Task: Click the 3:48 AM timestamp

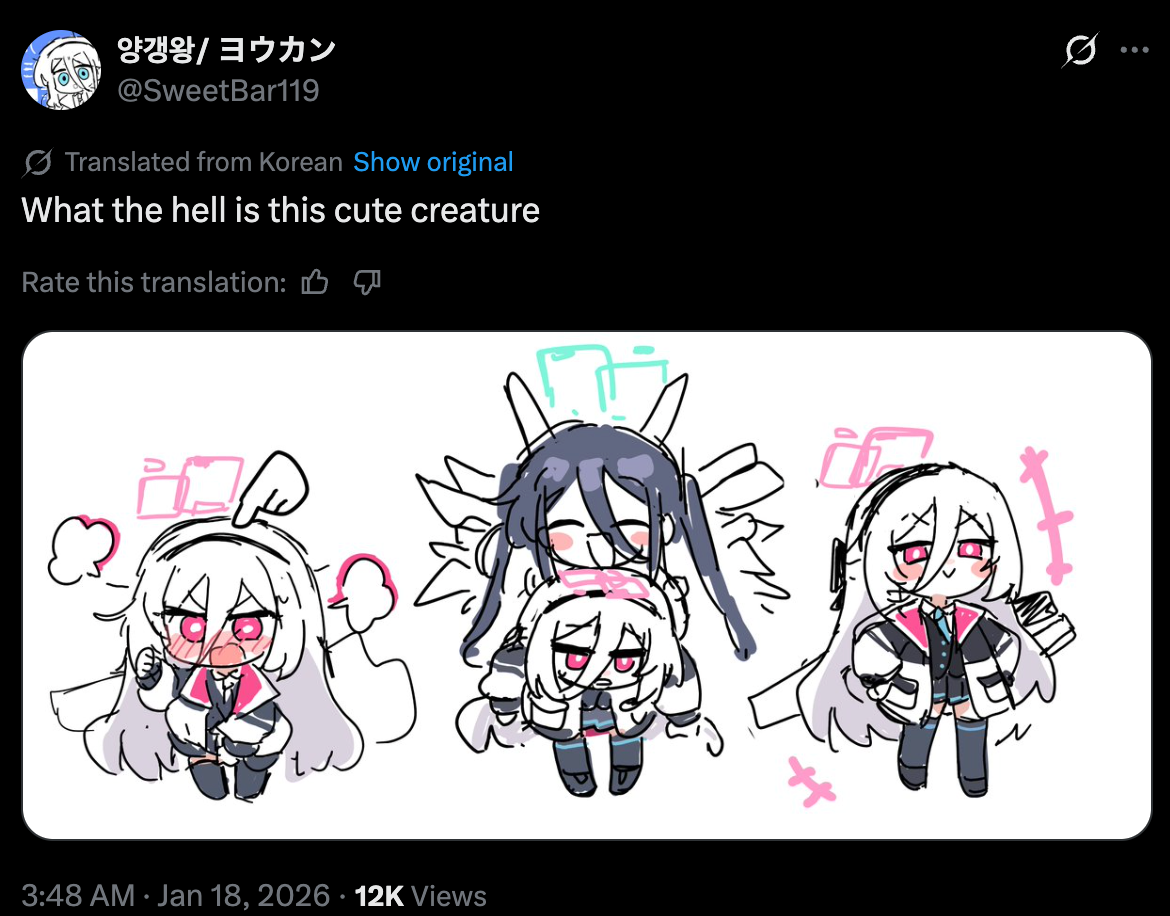Action: pos(78,895)
